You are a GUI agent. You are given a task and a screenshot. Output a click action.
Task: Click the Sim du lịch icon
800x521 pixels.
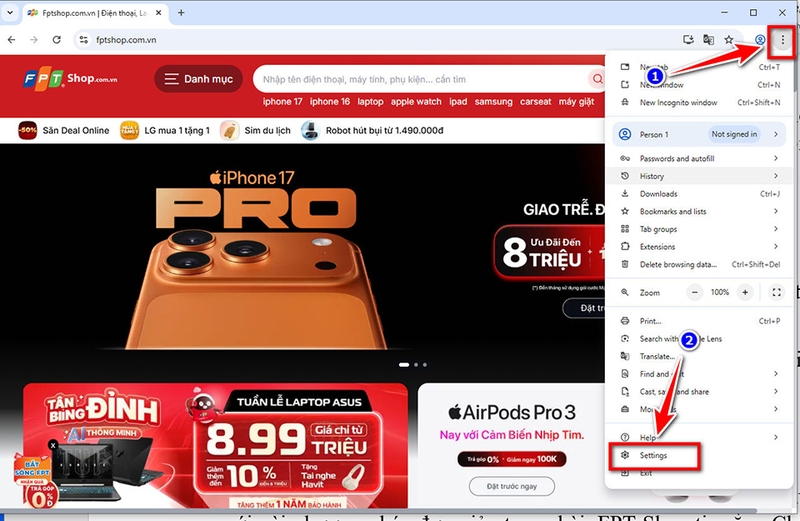pyautogui.click(x=230, y=131)
